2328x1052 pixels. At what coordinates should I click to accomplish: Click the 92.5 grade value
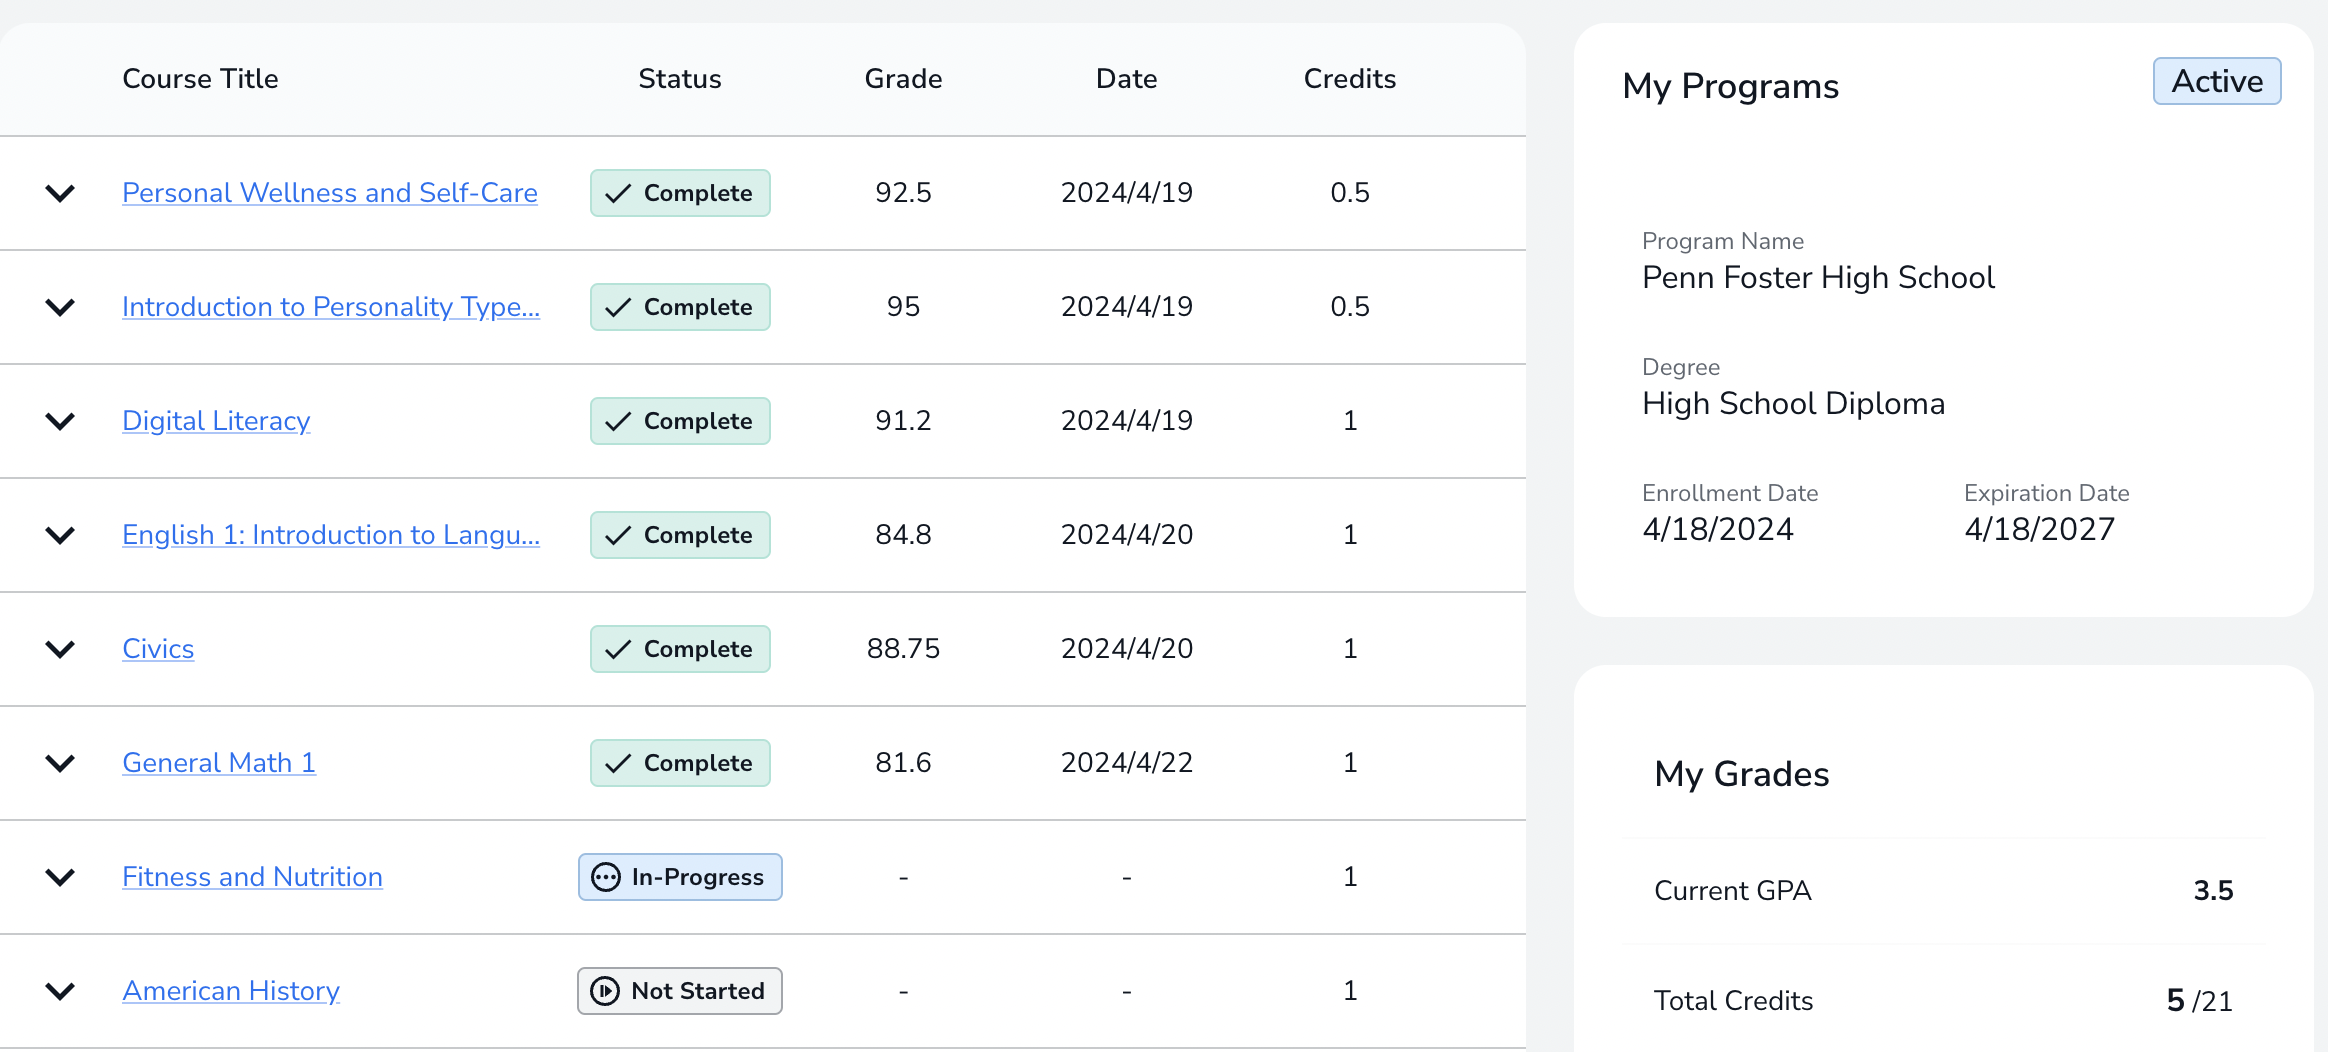tap(903, 193)
